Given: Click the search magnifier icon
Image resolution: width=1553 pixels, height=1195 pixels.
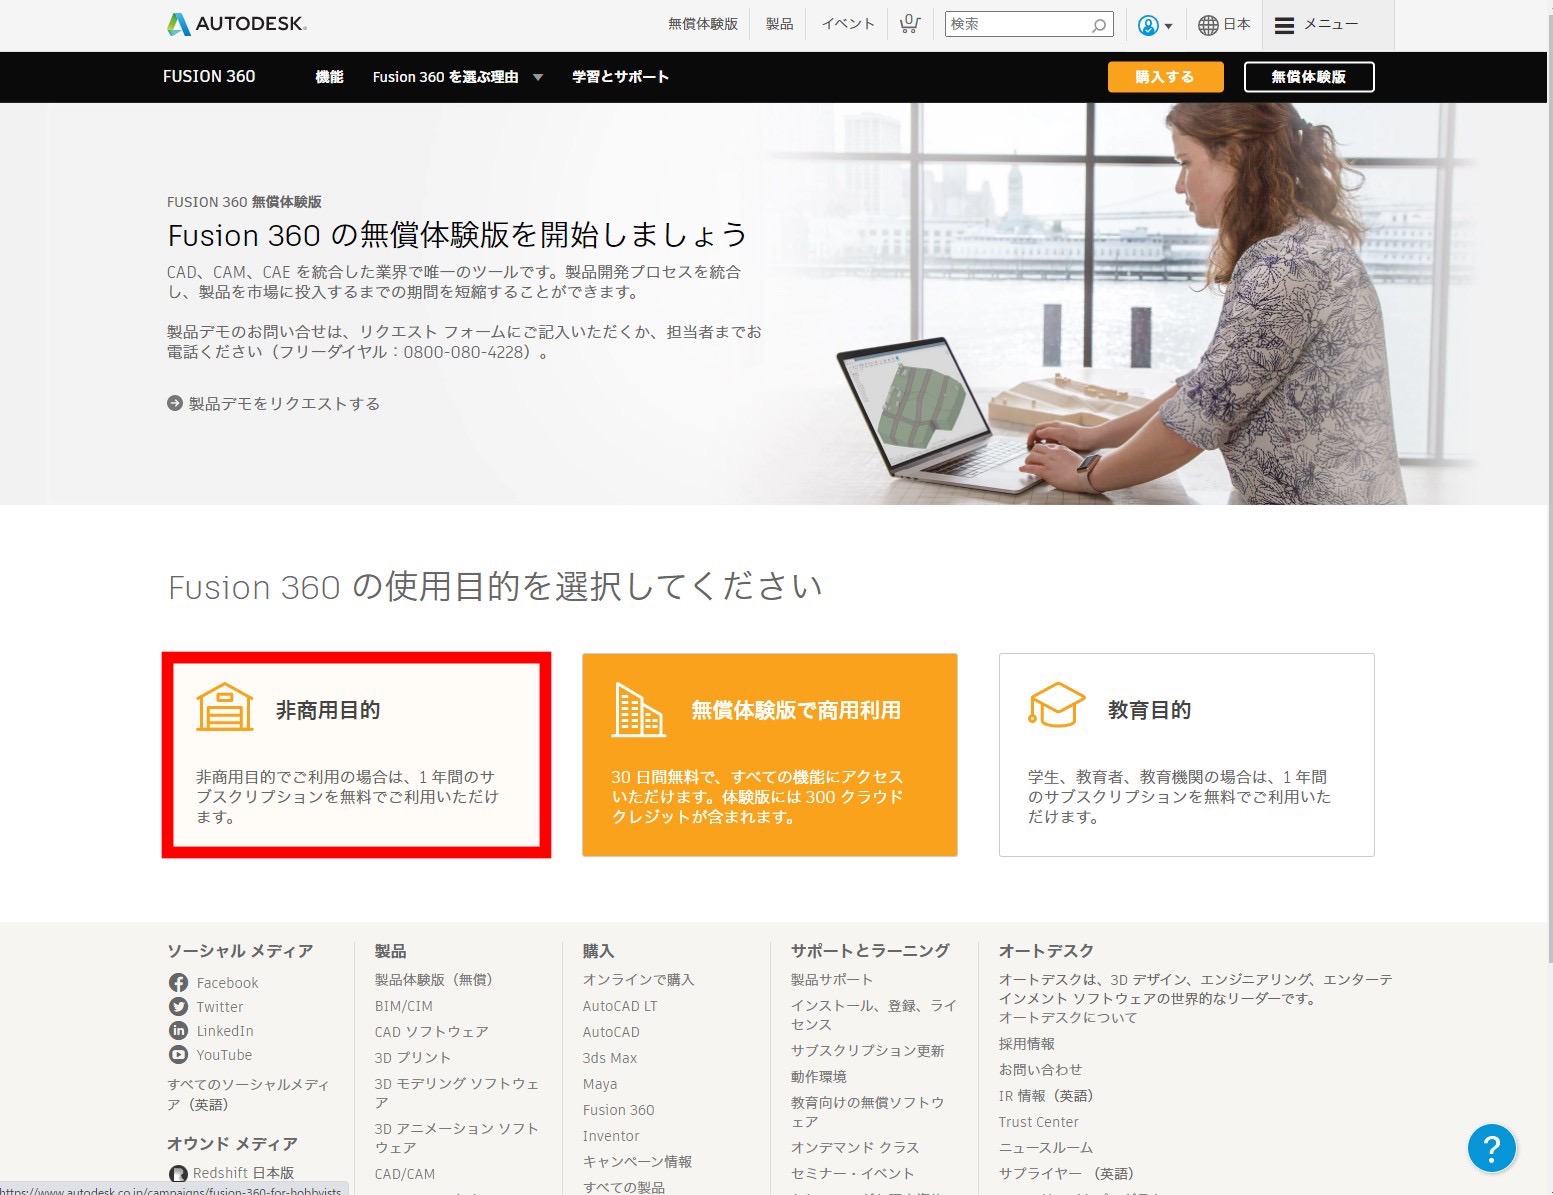Looking at the screenshot, I should [1098, 25].
